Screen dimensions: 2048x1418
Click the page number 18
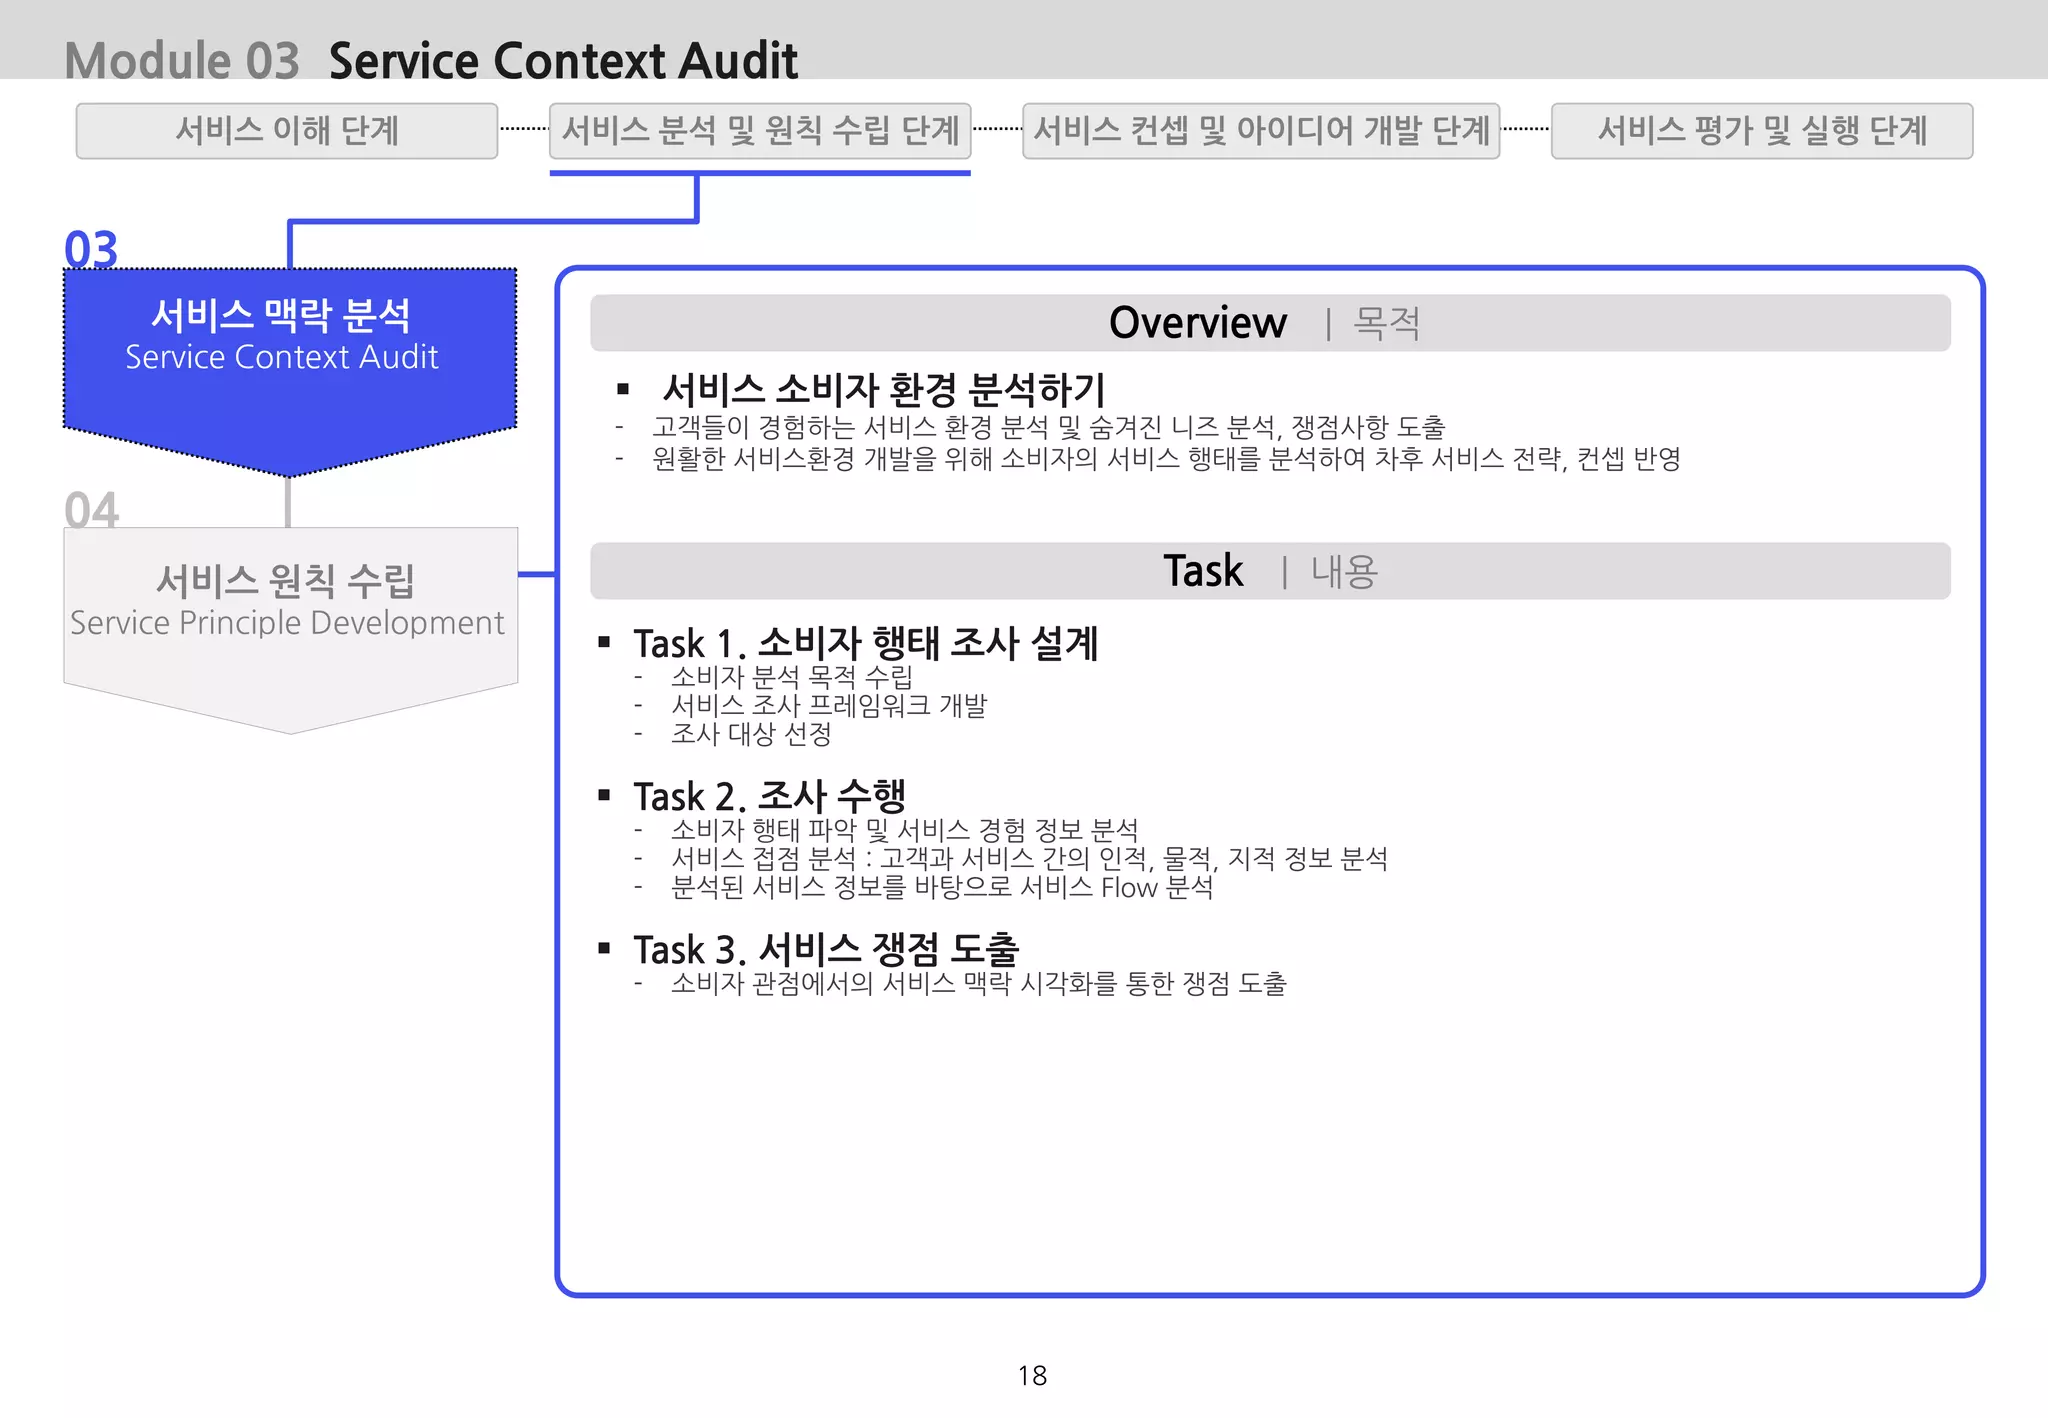(1032, 1376)
